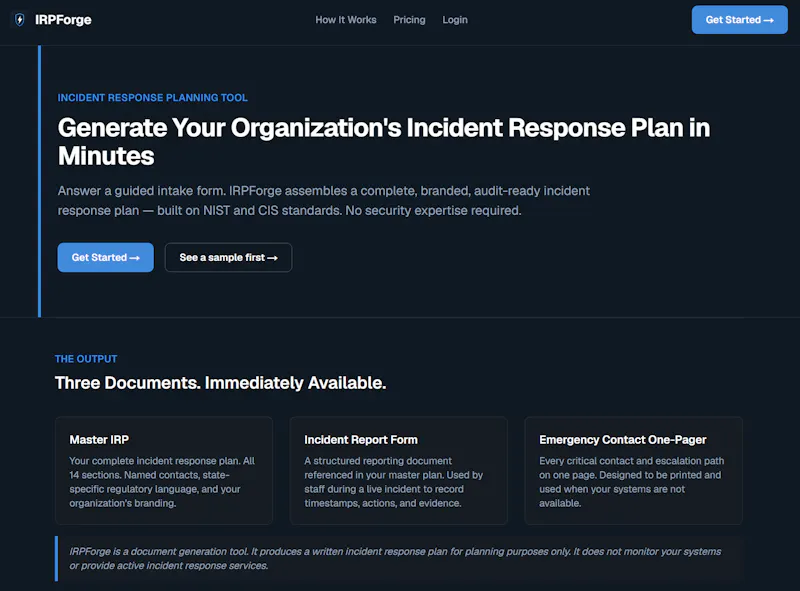Image resolution: width=800 pixels, height=591 pixels.
Task: Select the Master IRP card title
Action: pos(99,439)
